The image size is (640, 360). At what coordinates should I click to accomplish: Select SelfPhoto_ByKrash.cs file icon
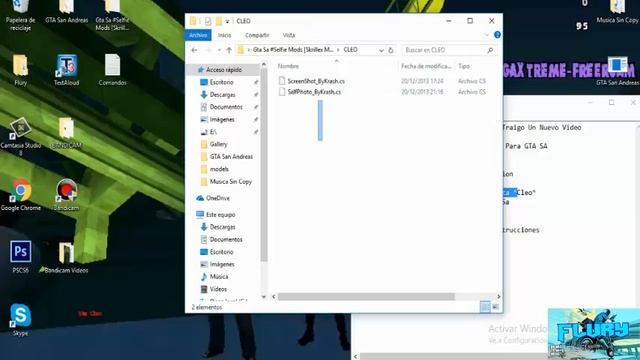(282, 92)
